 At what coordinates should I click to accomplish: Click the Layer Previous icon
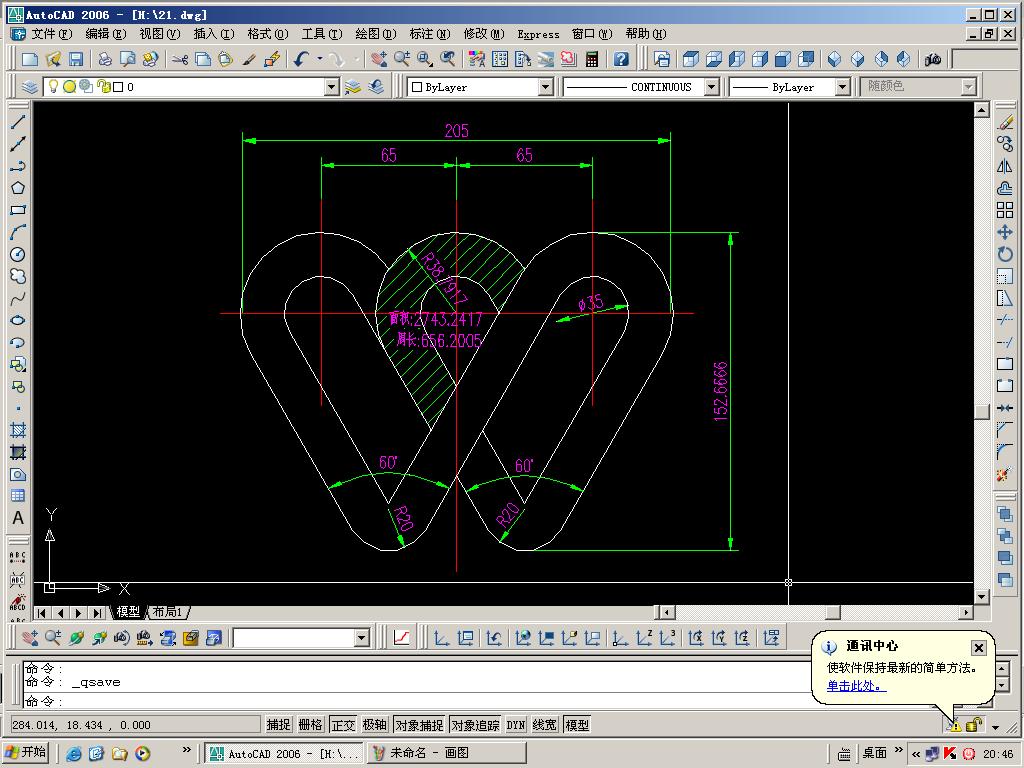(376, 87)
